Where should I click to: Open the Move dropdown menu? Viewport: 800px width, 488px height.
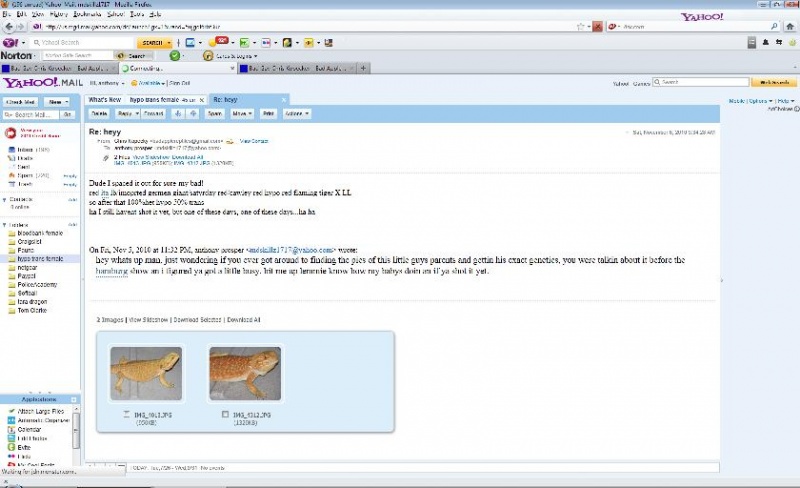tap(242, 114)
